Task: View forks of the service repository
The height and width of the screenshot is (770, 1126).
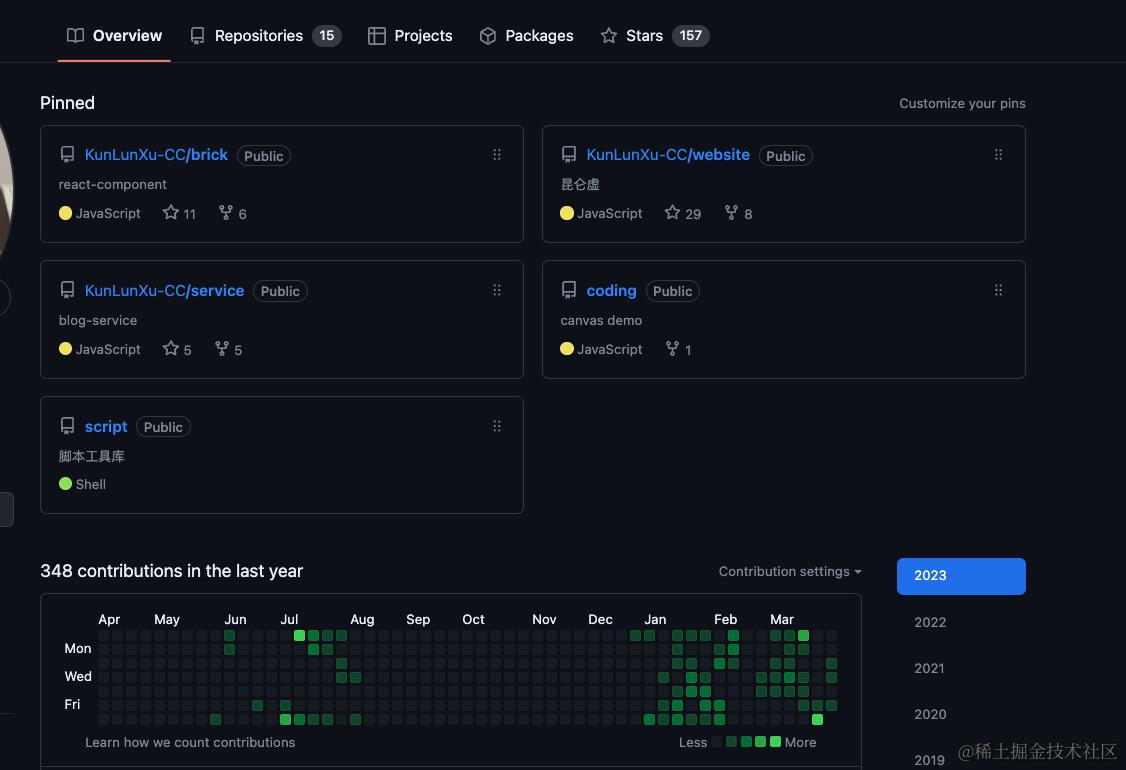Action: tap(228, 349)
